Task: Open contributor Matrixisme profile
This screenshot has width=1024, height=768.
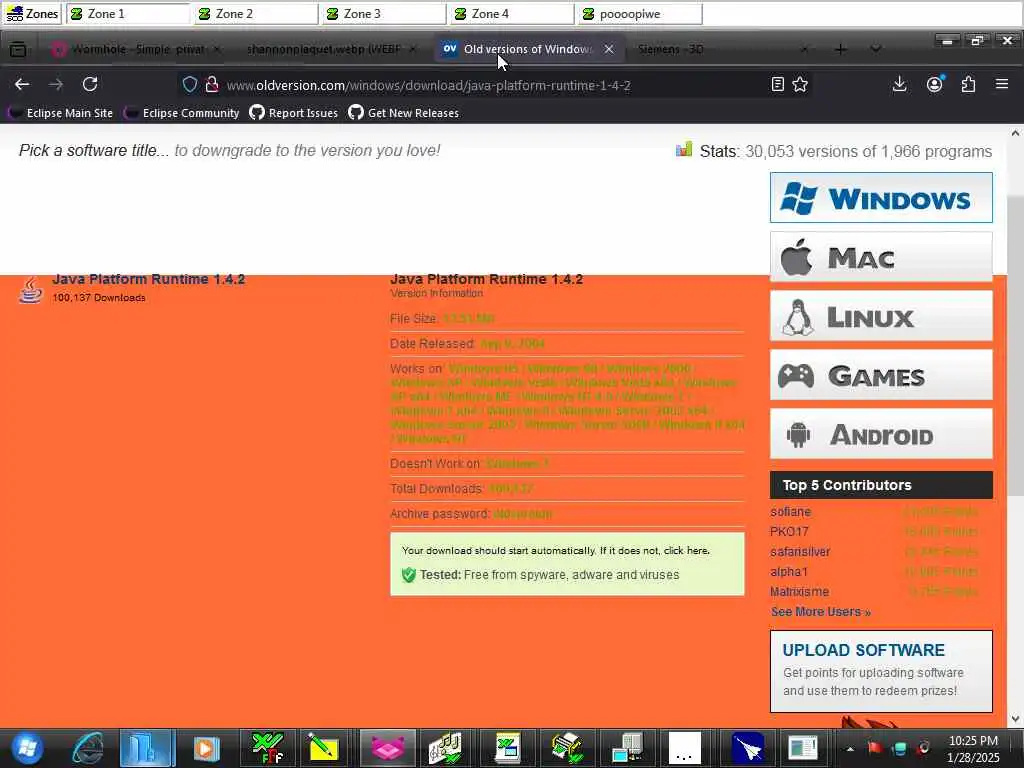Action: click(x=799, y=592)
